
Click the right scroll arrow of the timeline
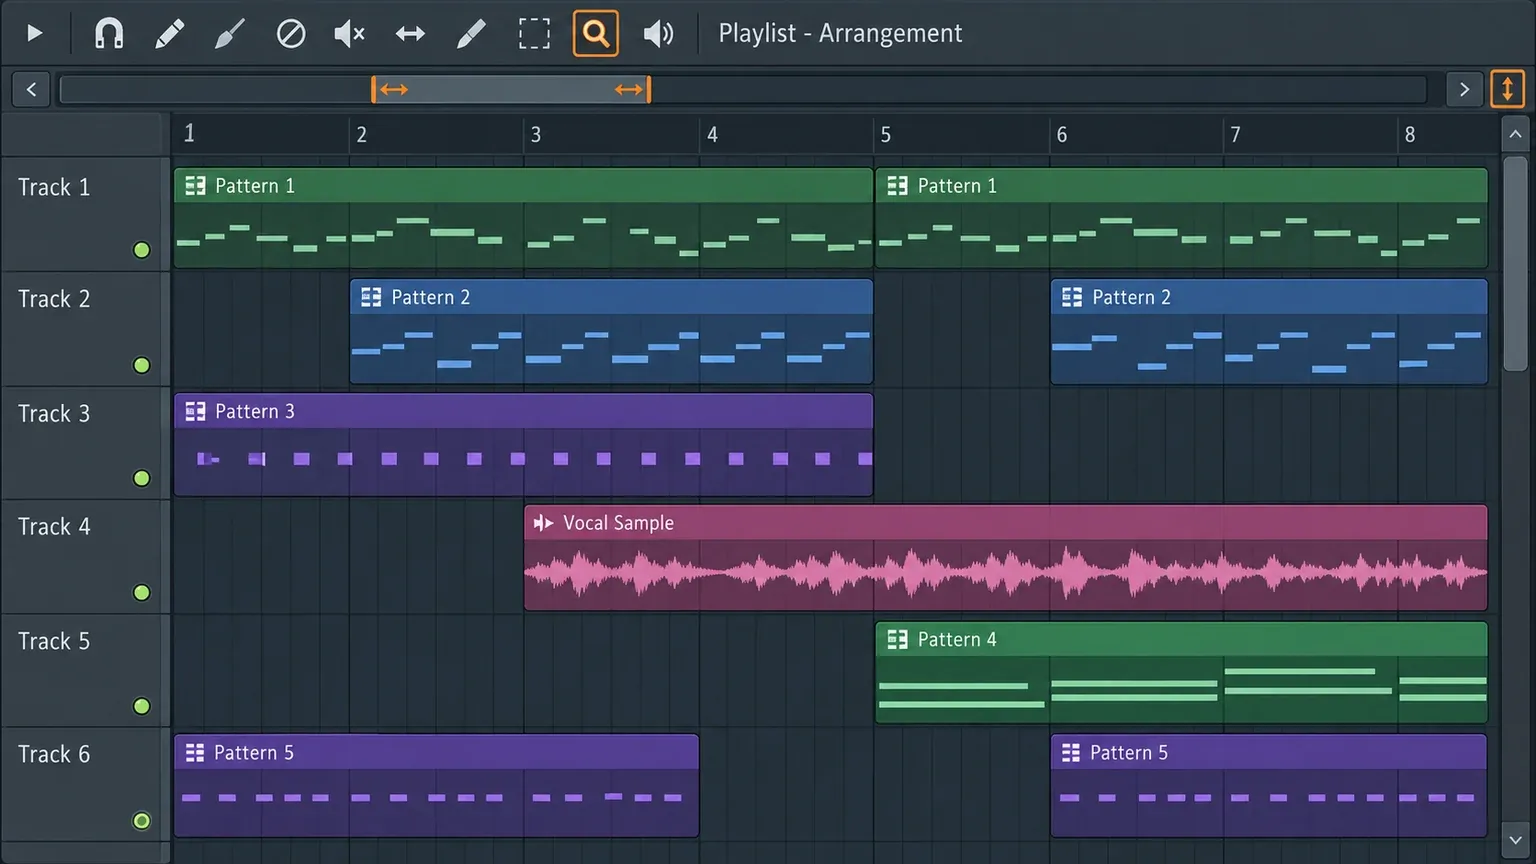1464,89
